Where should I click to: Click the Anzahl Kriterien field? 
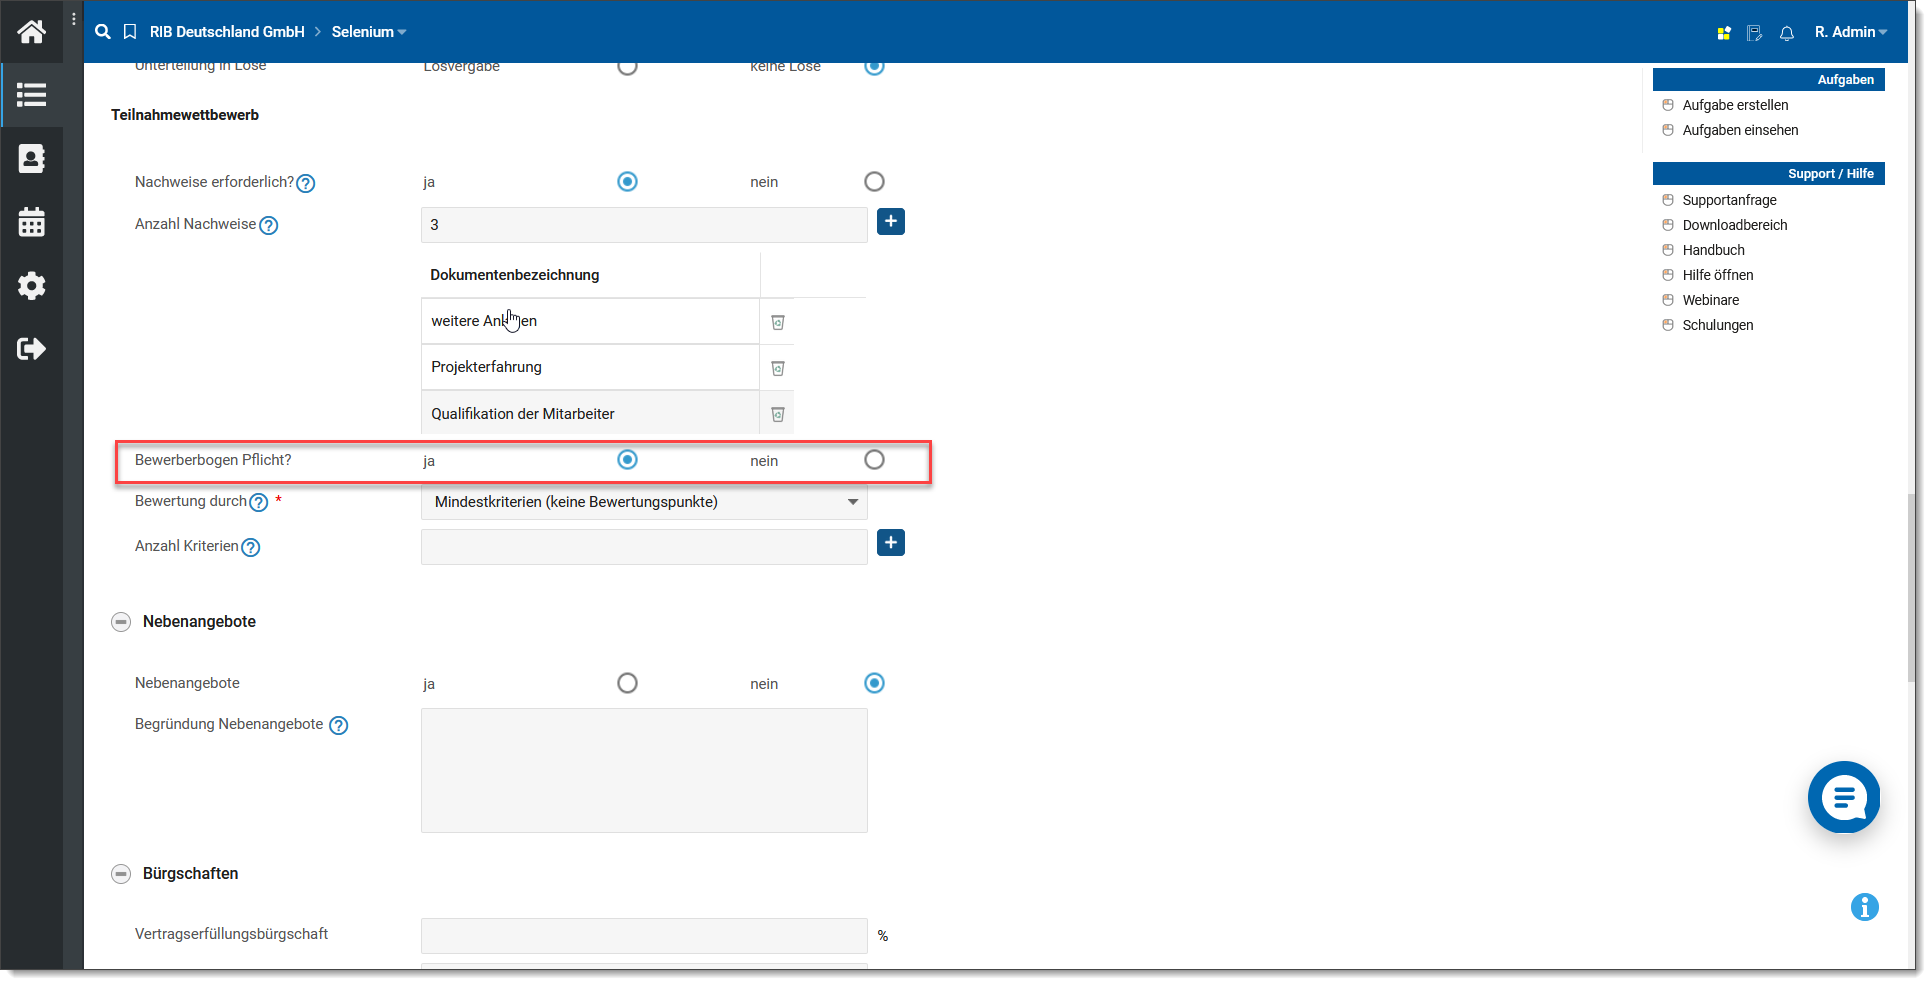[x=644, y=547]
